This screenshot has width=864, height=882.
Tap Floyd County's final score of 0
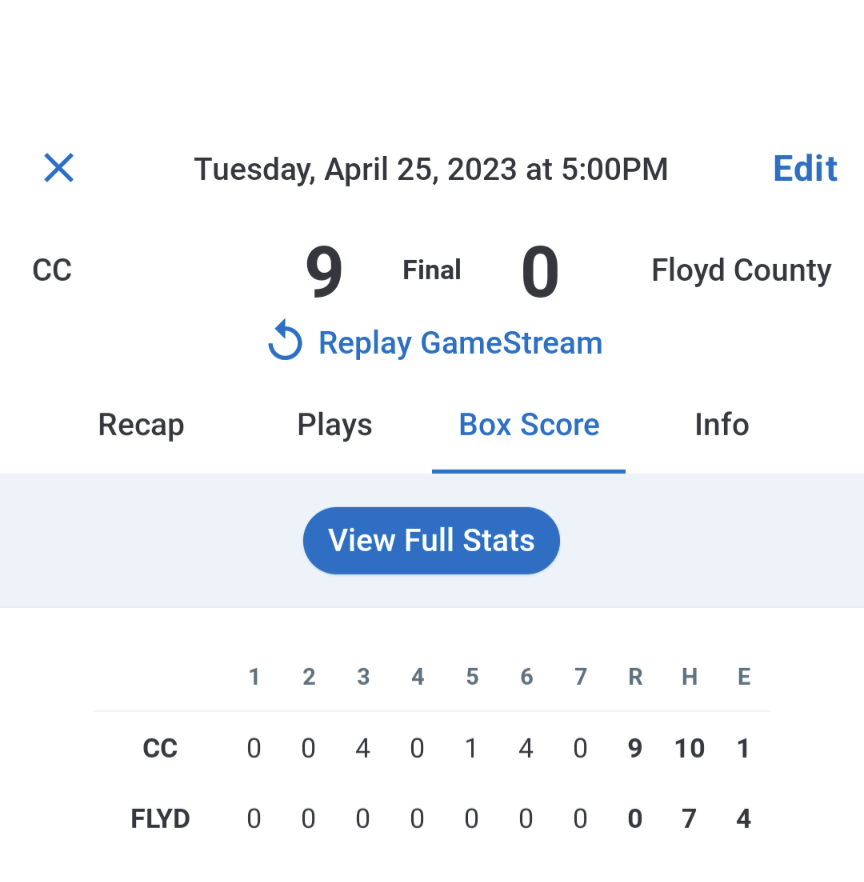click(540, 272)
